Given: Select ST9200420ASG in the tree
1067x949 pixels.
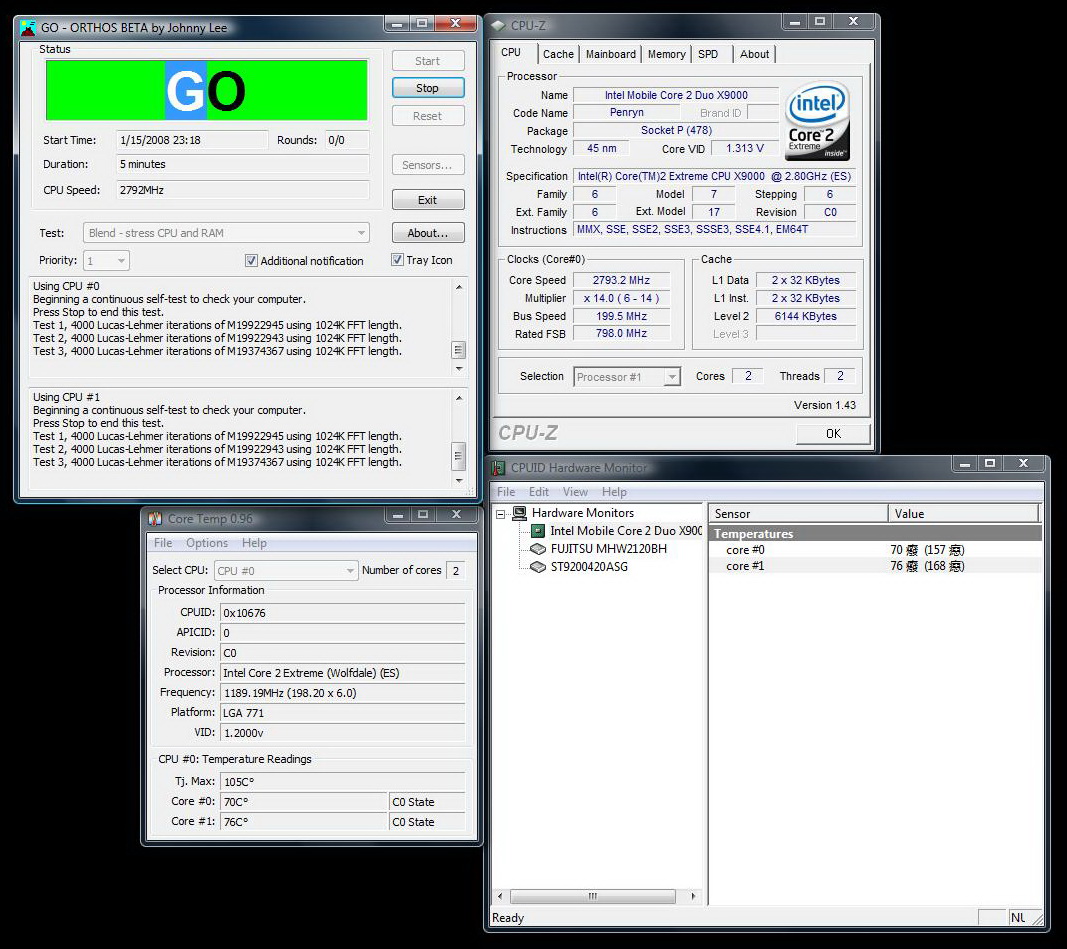Looking at the screenshot, I should [589, 567].
